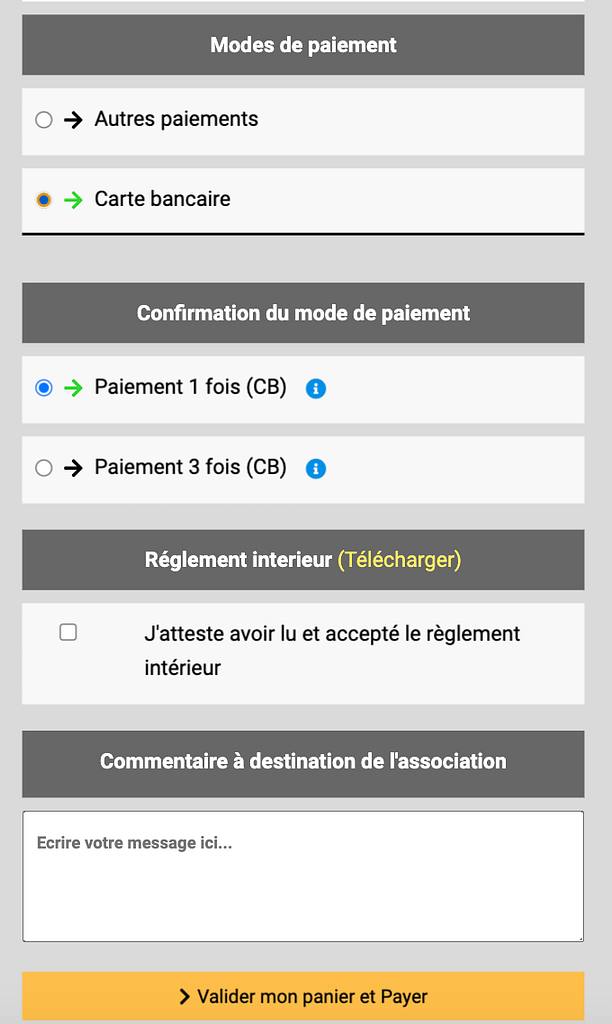Tick the règlement intérieur acceptance checkbox
Image resolution: width=612 pixels, height=1024 pixels.
click(x=68, y=632)
